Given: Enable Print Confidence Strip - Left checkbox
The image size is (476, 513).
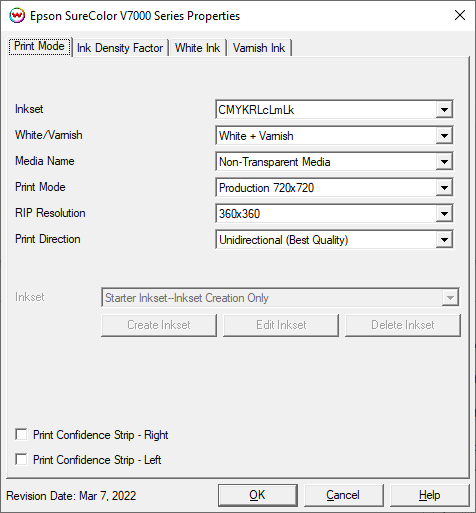Looking at the screenshot, I should coord(21,459).
